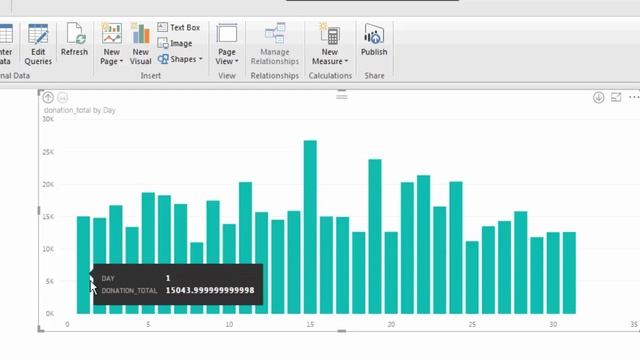Open the Shapes dropdown
Viewport: 640px width, 360px height.
[180, 59]
